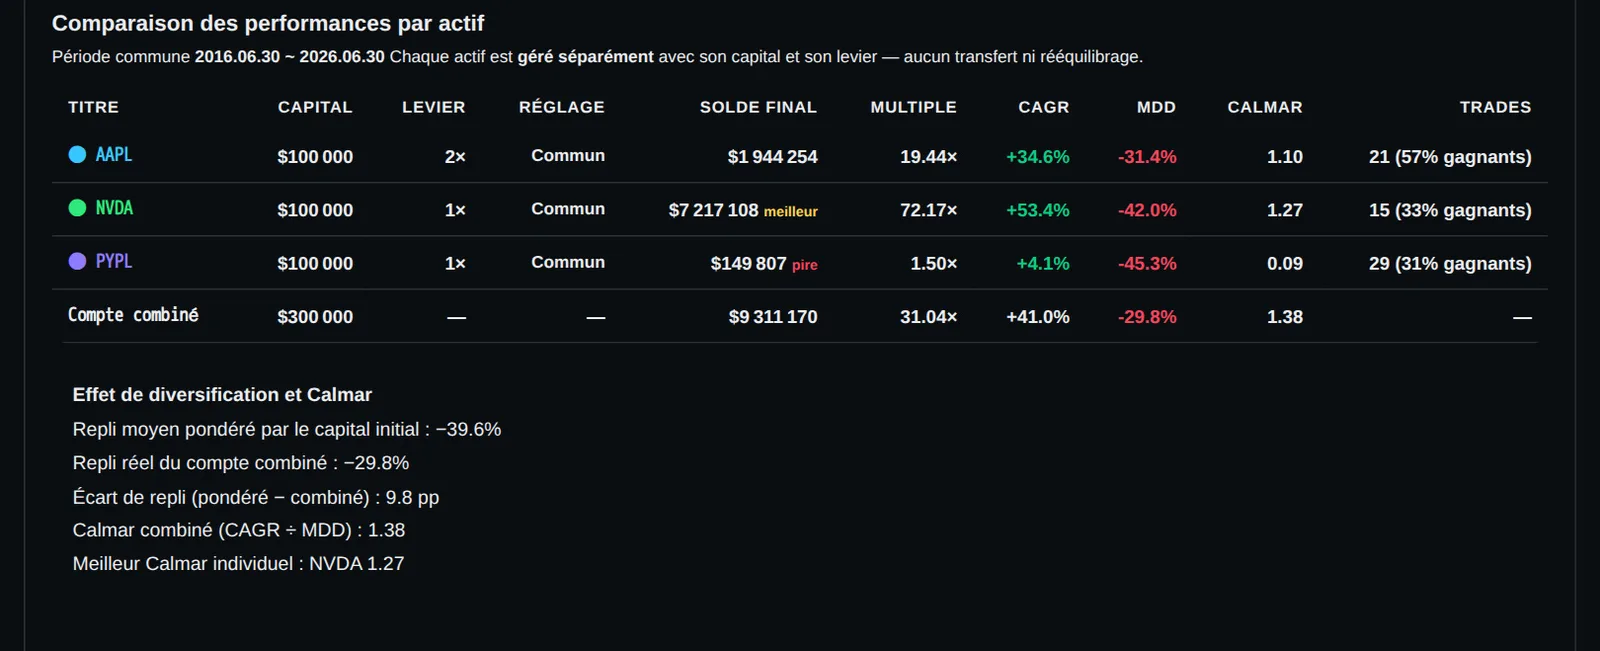Screen dimensions: 1600x651
Task: Click the 'pire' badge on PYPL row
Action: coord(805,265)
